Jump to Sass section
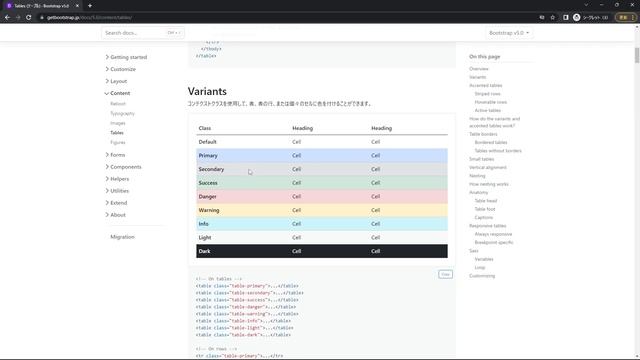 click(x=473, y=251)
